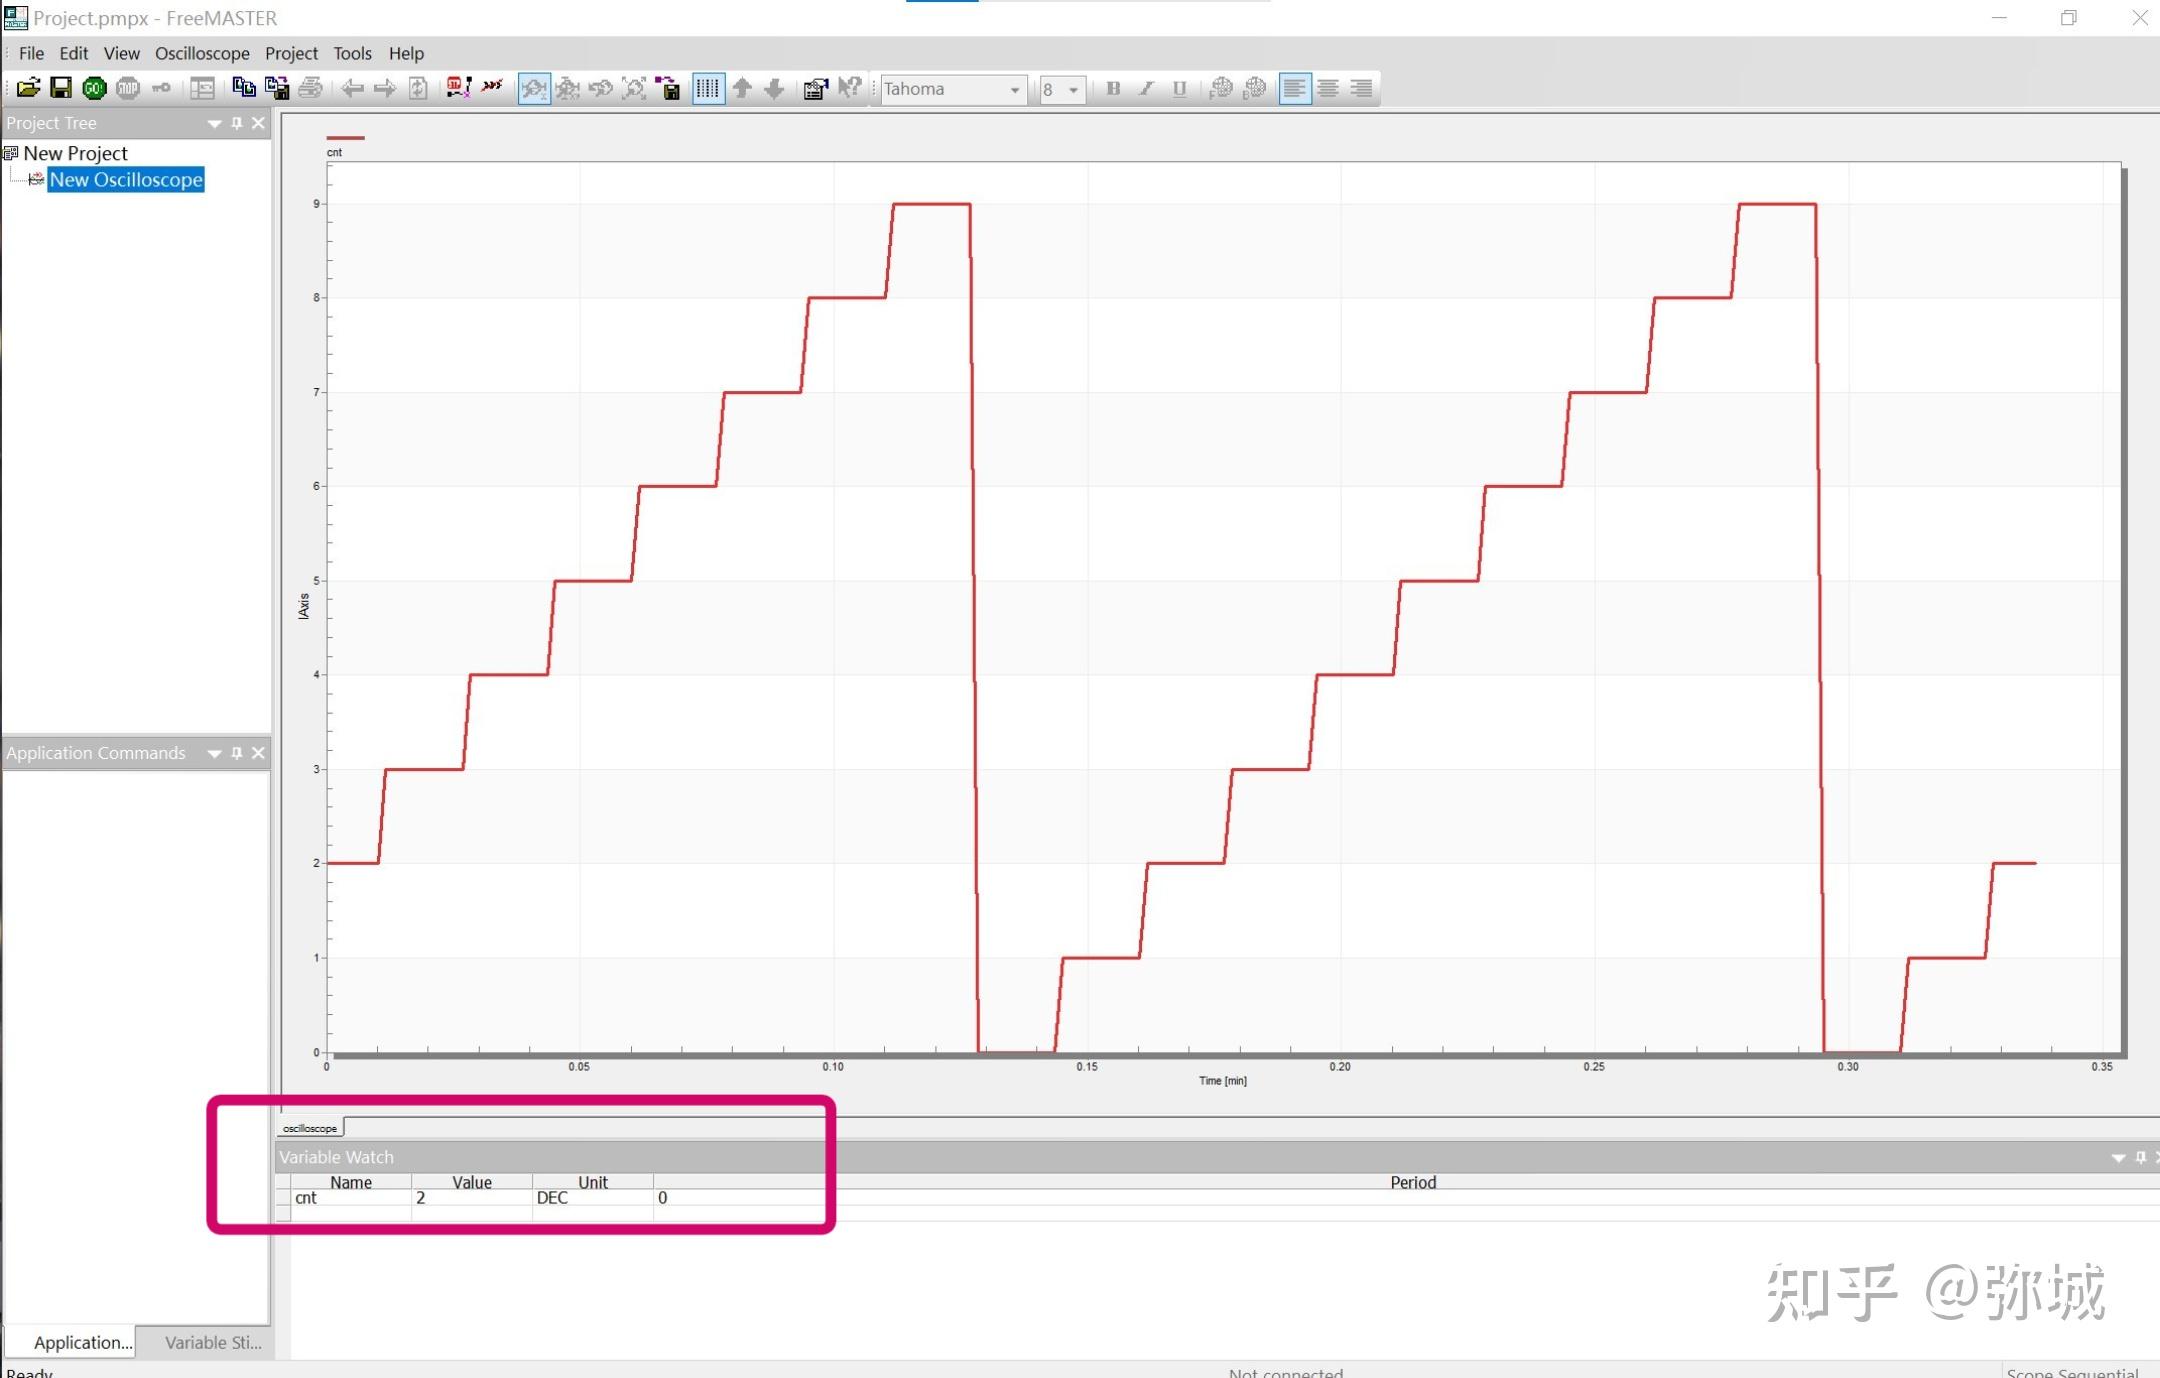Select New Oscilloscope in project tree
Viewport: 2160px width, 1378px height.
(126, 180)
